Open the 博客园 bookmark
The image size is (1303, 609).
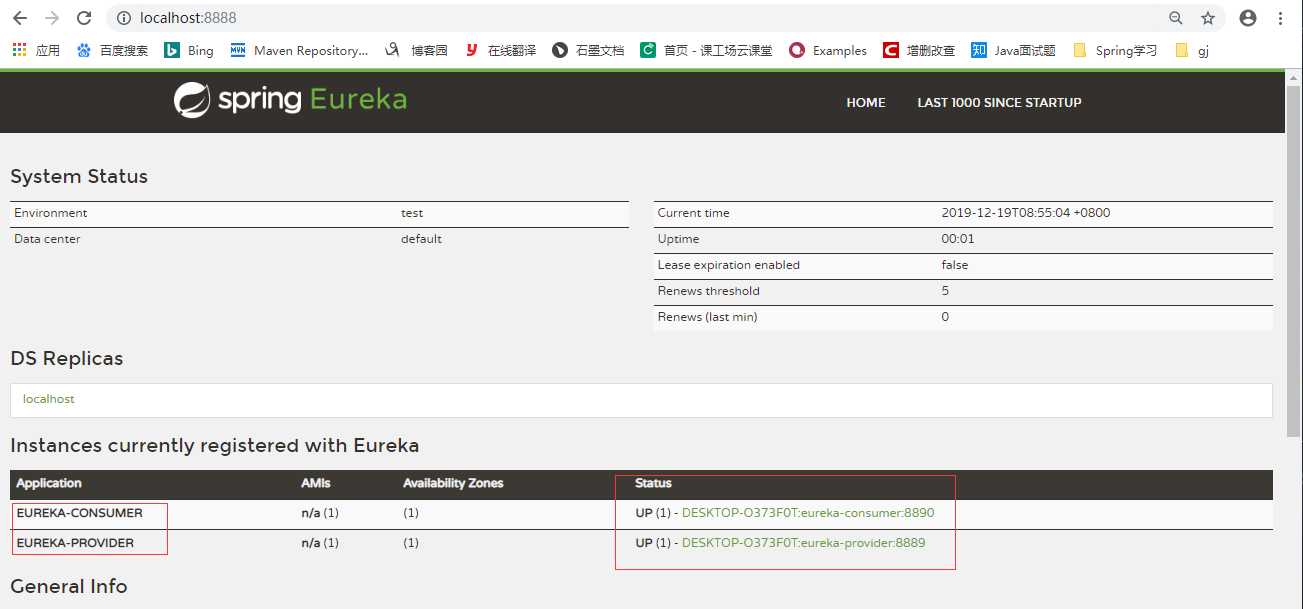pyautogui.click(x=416, y=50)
